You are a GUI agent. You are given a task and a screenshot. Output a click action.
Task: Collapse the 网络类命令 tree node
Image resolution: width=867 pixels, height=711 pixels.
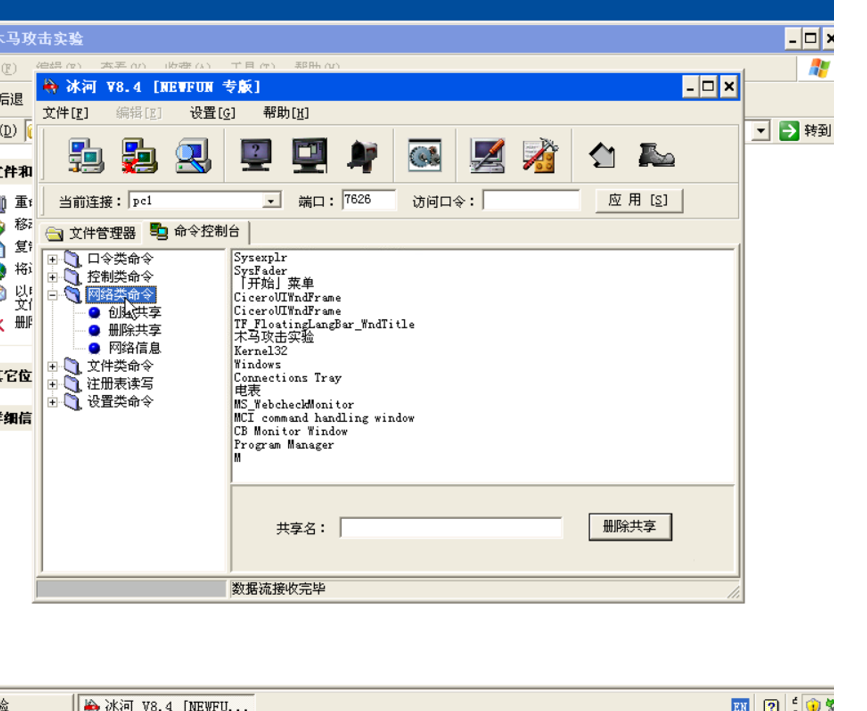point(53,295)
